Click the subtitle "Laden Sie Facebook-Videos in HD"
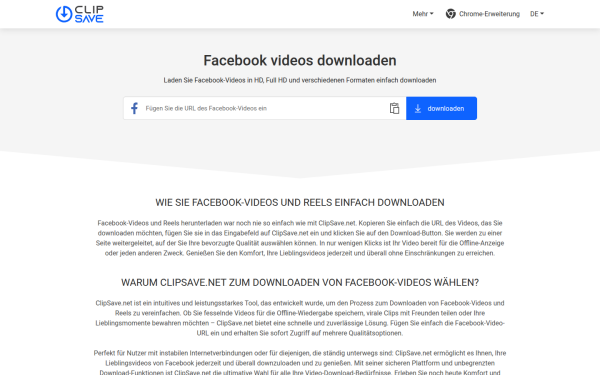The width and height of the screenshot is (600, 375). click(x=300, y=80)
